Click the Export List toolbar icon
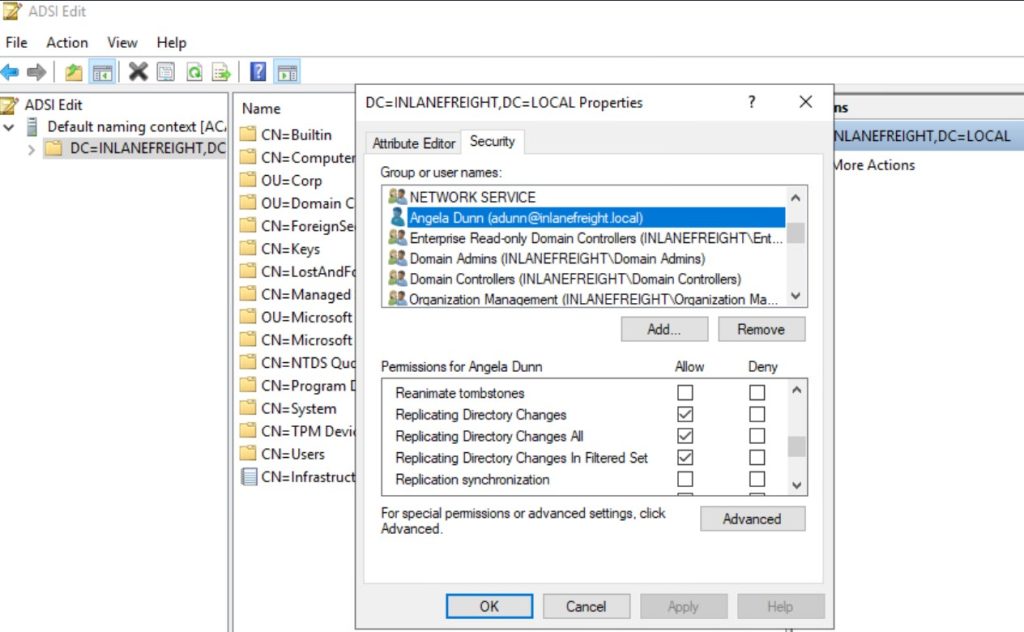 point(221,72)
